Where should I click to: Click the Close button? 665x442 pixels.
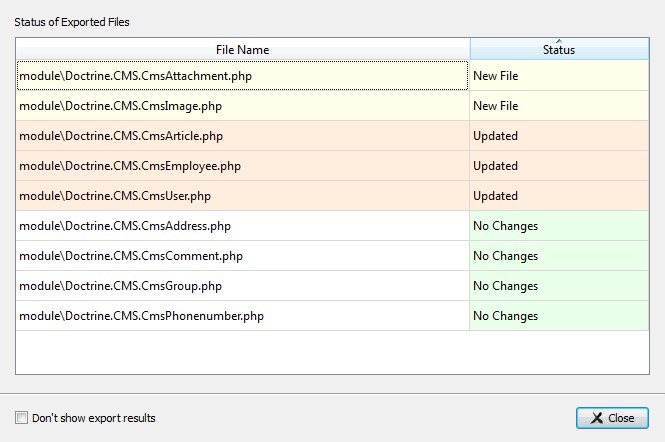coord(612,418)
